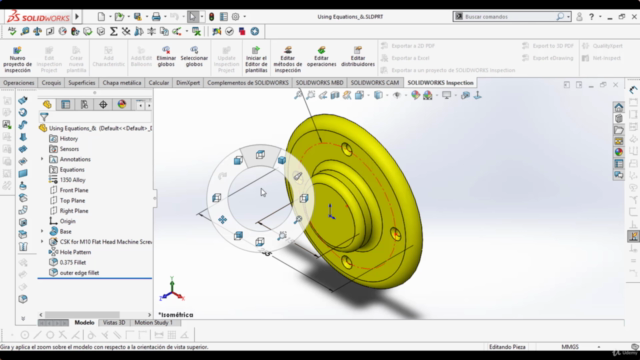This screenshot has width=640, height=360.
Task: Click the Zoom to fit magnifier icon
Action: (x=298, y=95)
